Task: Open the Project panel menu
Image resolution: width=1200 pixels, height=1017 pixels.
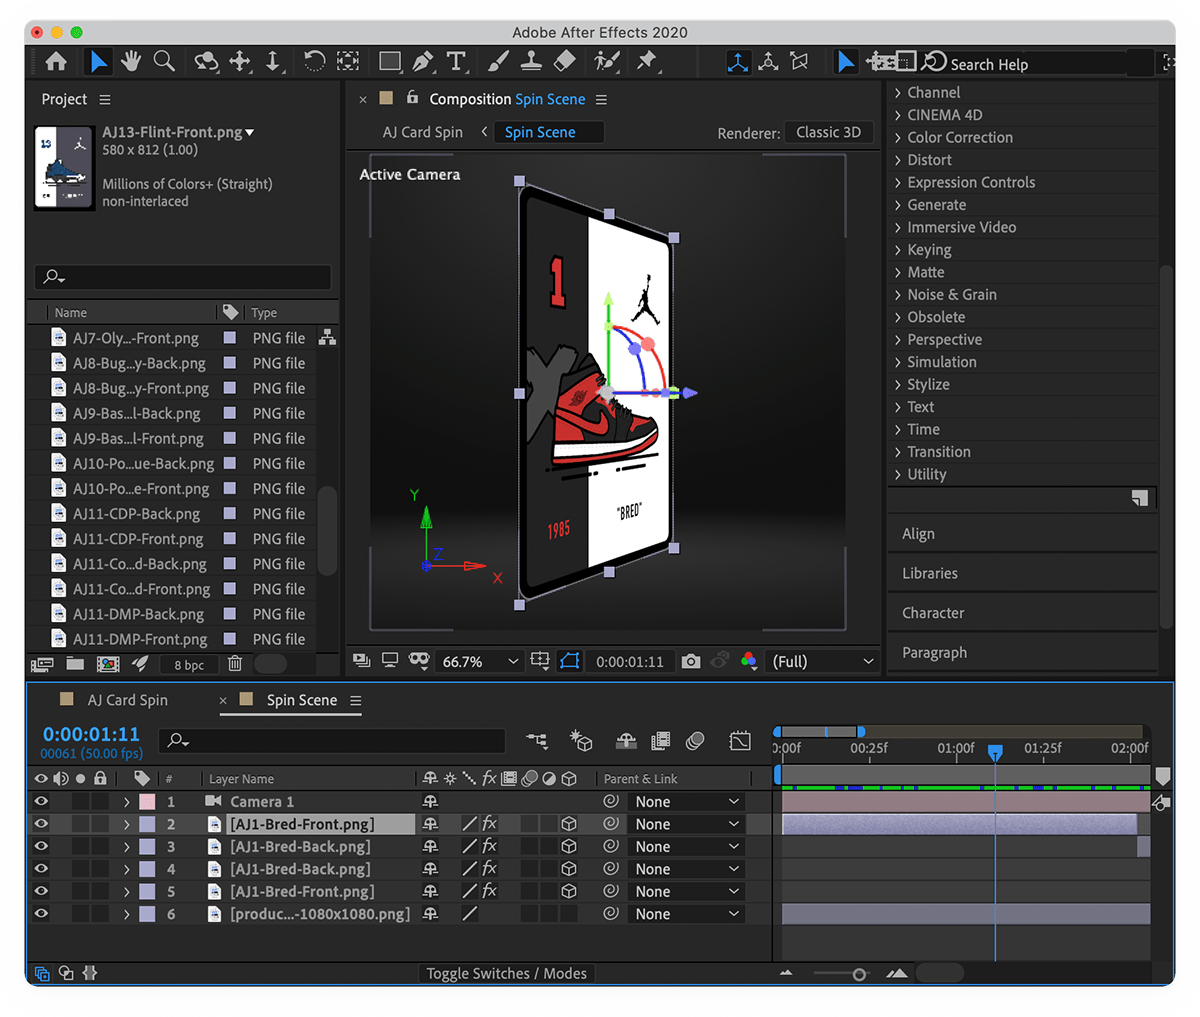Action: 105,99
